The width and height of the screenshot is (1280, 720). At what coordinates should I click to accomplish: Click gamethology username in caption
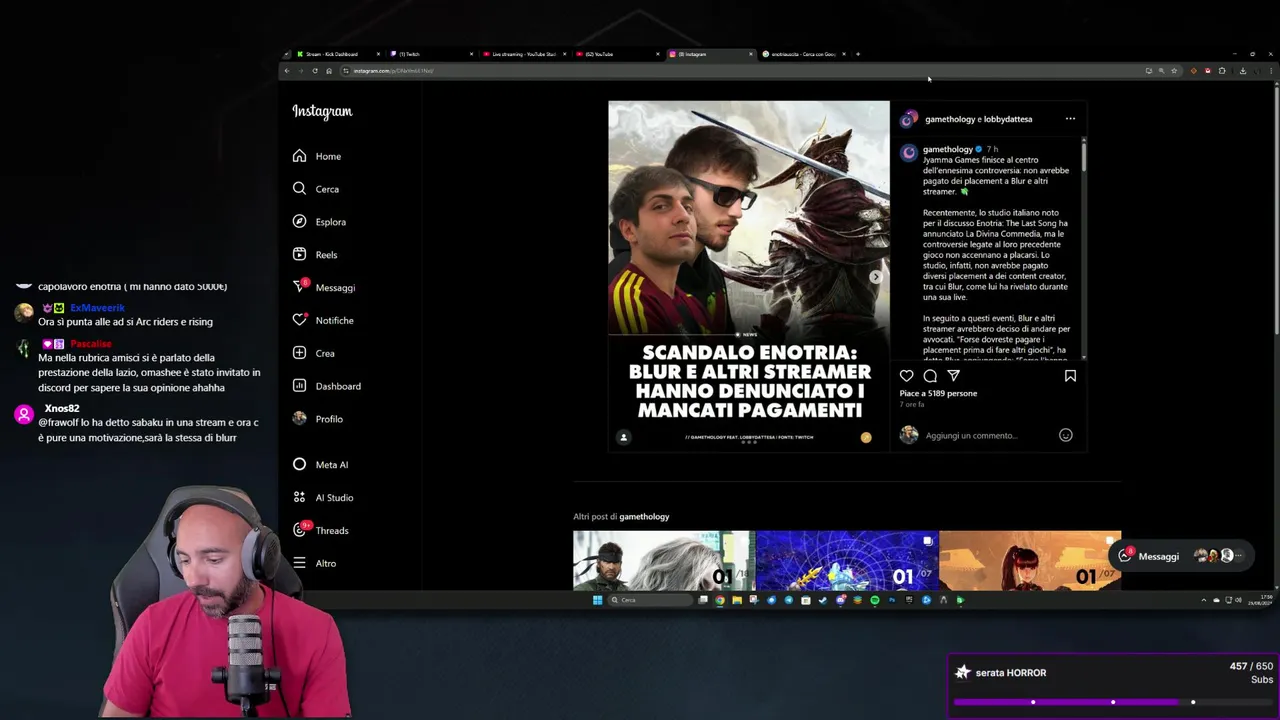tap(947, 149)
